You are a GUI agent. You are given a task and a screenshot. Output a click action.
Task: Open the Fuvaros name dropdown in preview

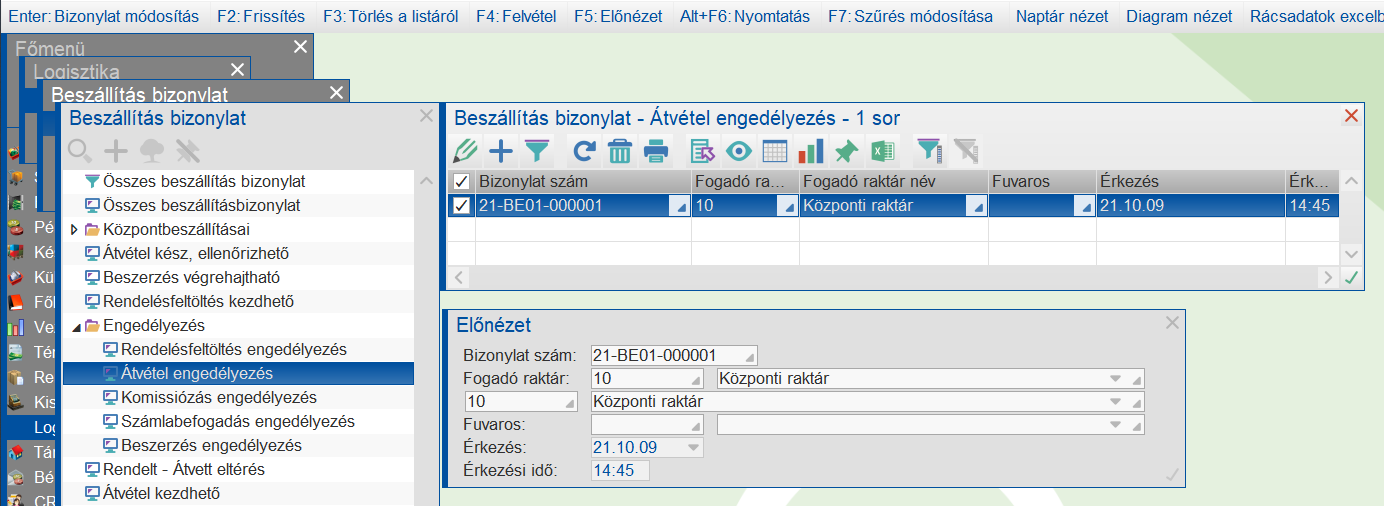[1117, 425]
